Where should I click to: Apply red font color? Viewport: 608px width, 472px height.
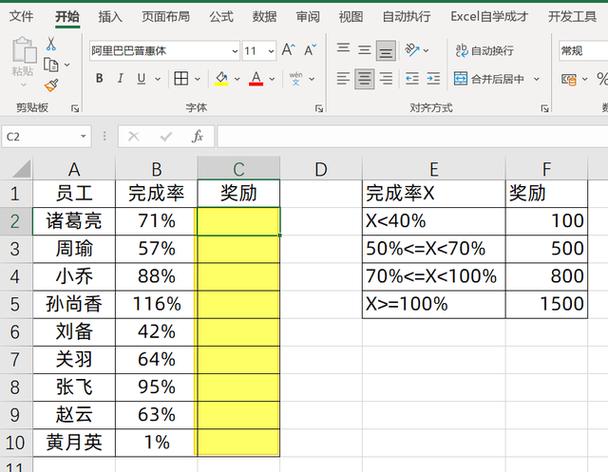[x=256, y=79]
